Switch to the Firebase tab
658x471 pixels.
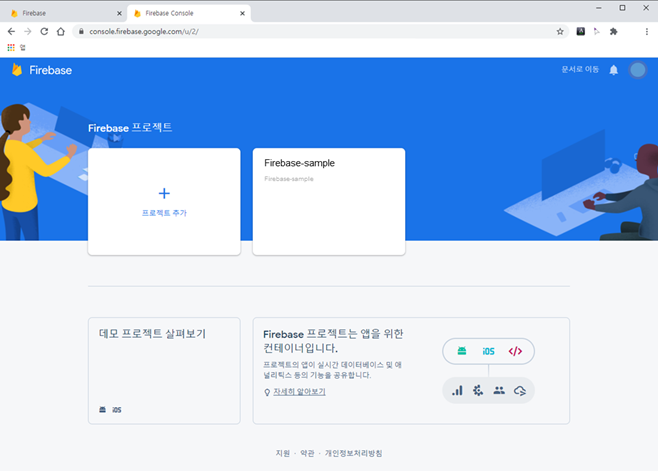pyautogui.click(x=64, y=13)
